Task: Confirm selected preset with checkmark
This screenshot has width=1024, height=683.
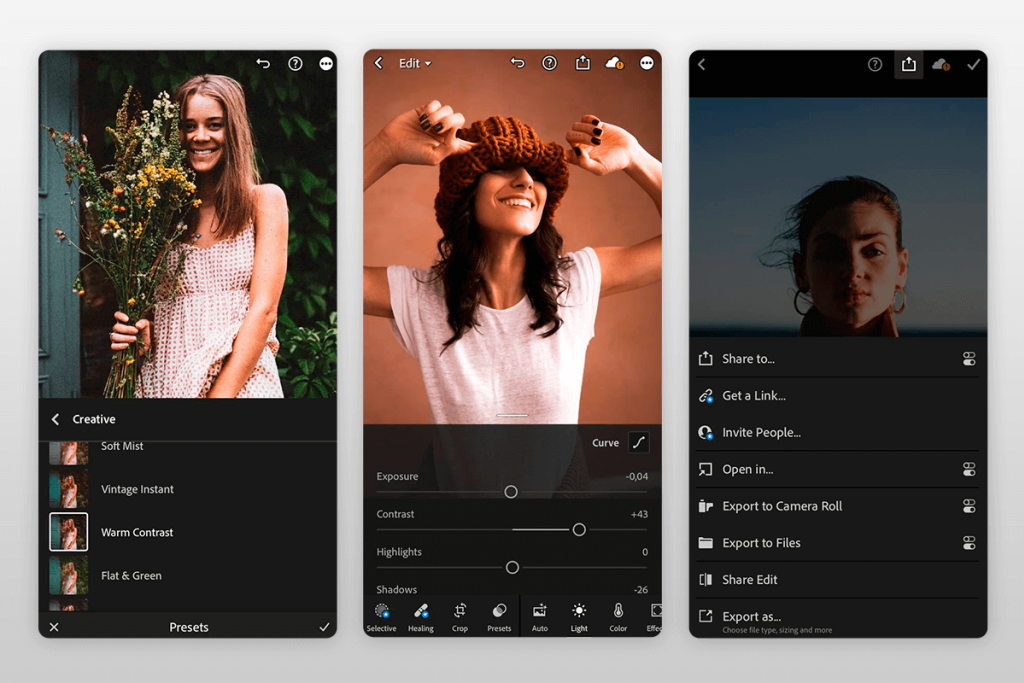Action: click(323, 627)
